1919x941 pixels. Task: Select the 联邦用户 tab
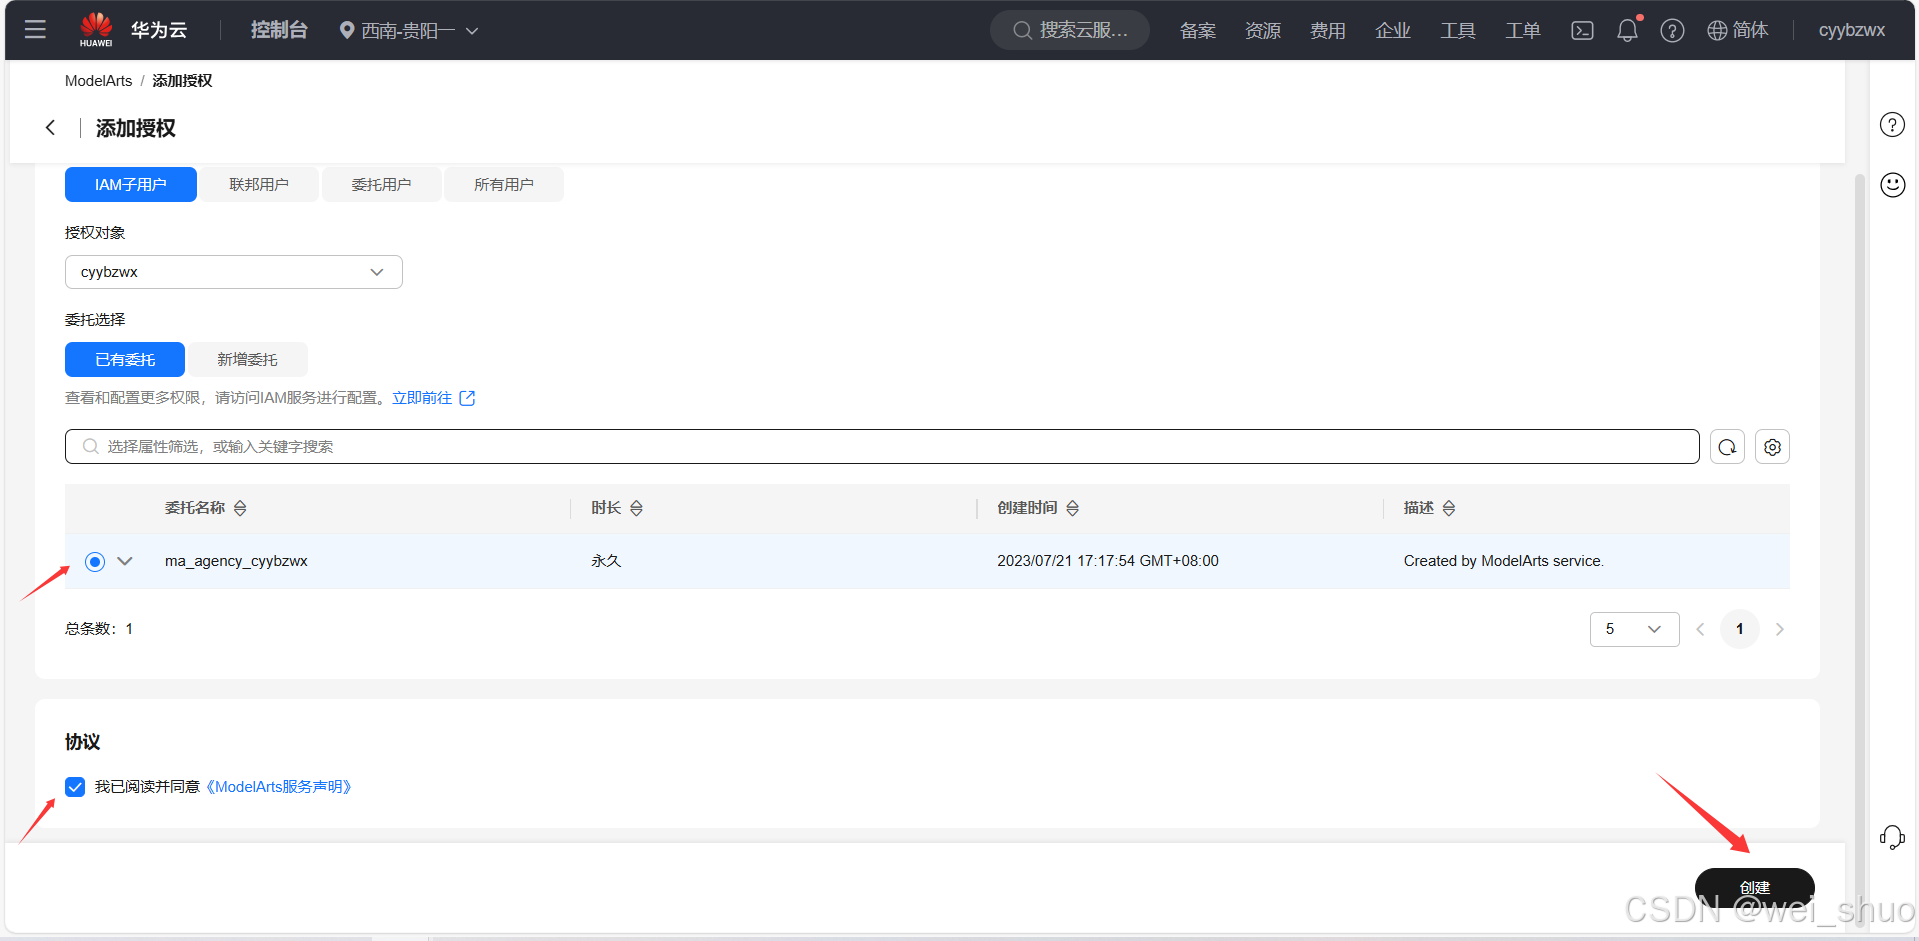[x=259, y=185]
